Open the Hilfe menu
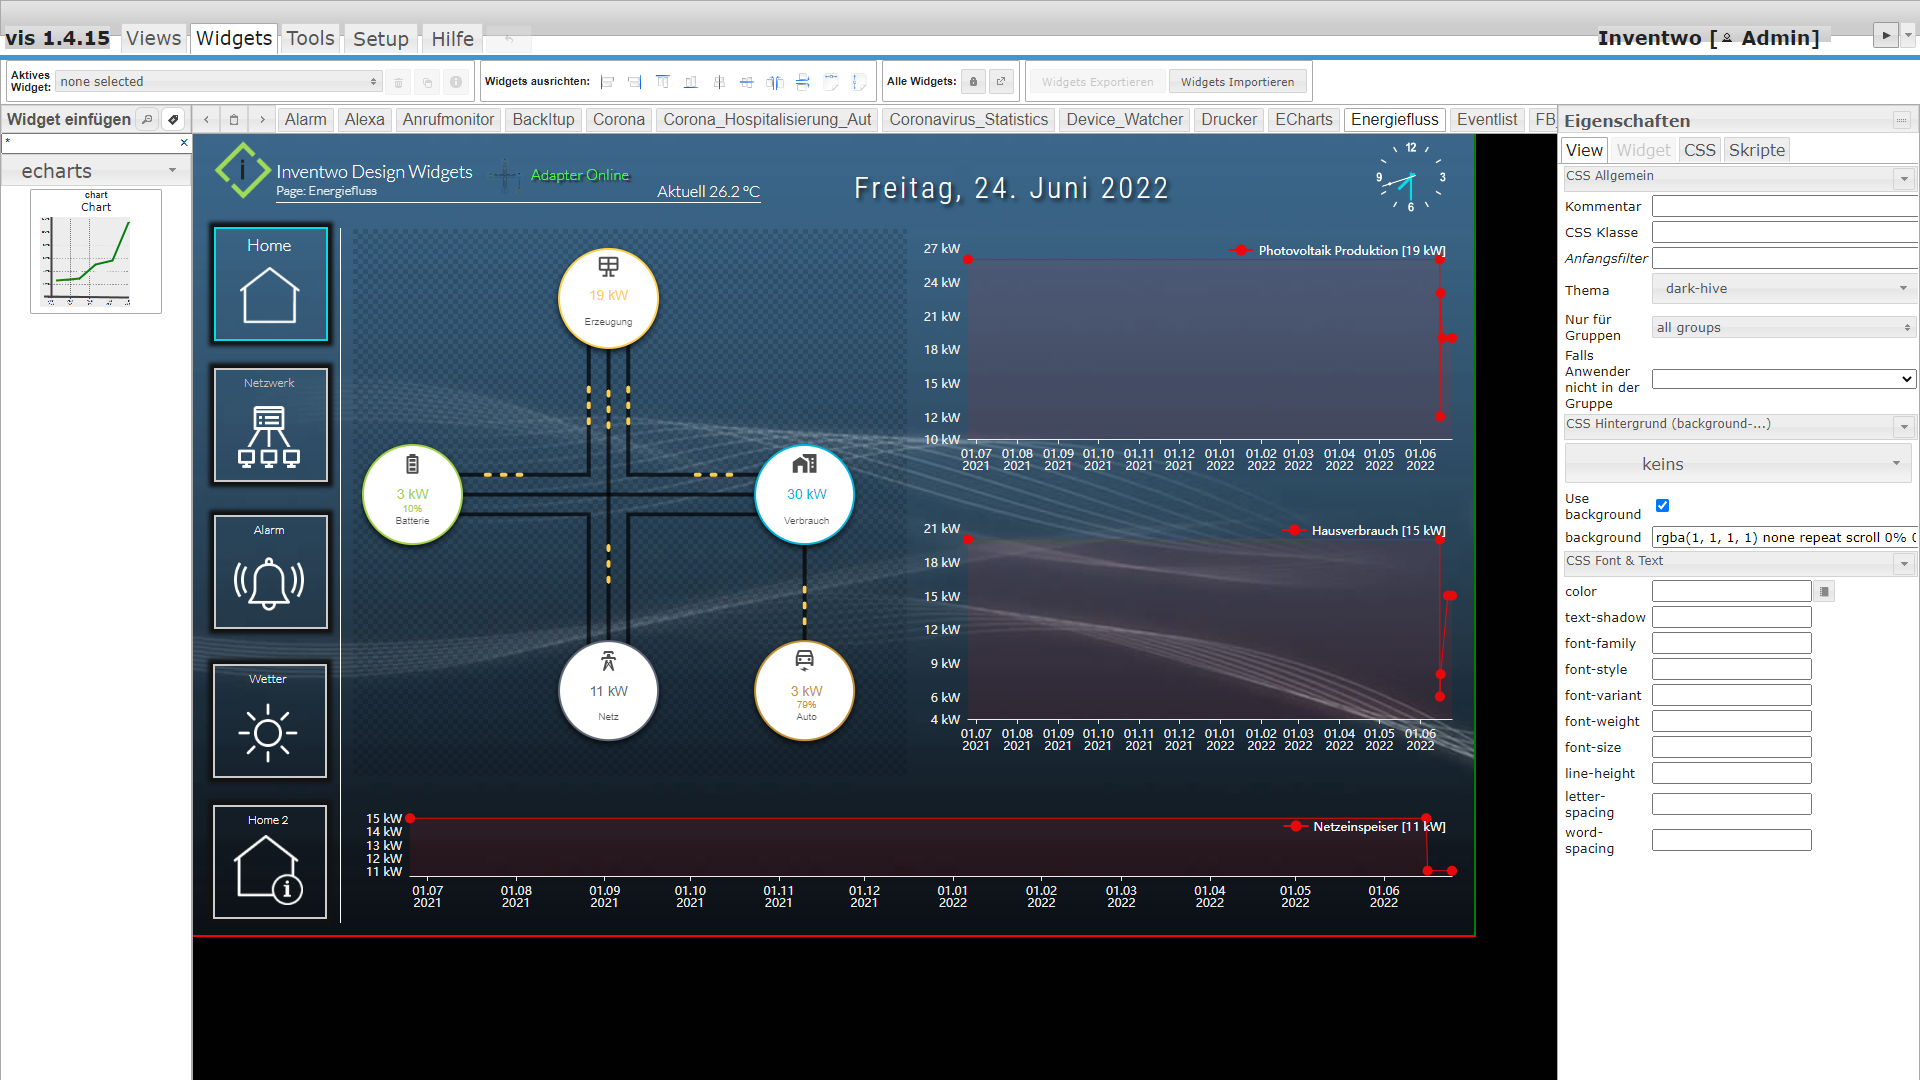This screenshot has height=1080, width=1920. [x=452, y=39]
